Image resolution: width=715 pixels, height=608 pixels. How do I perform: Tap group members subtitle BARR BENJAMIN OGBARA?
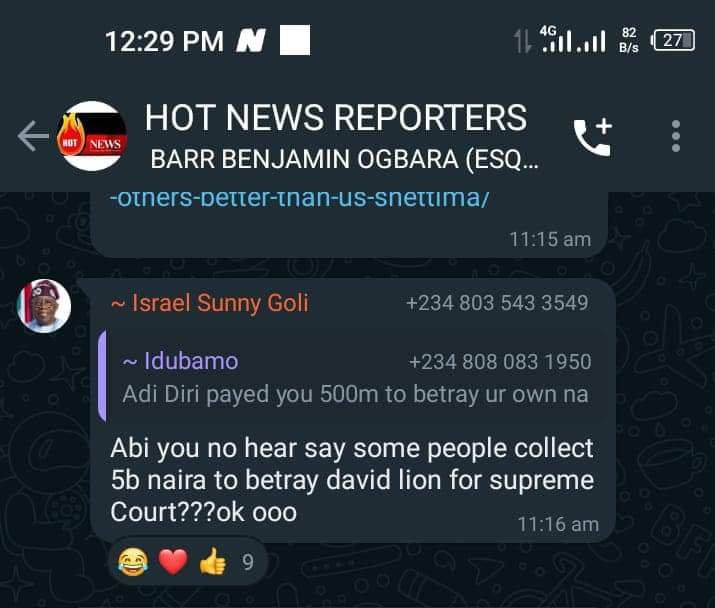coord(344,159)
